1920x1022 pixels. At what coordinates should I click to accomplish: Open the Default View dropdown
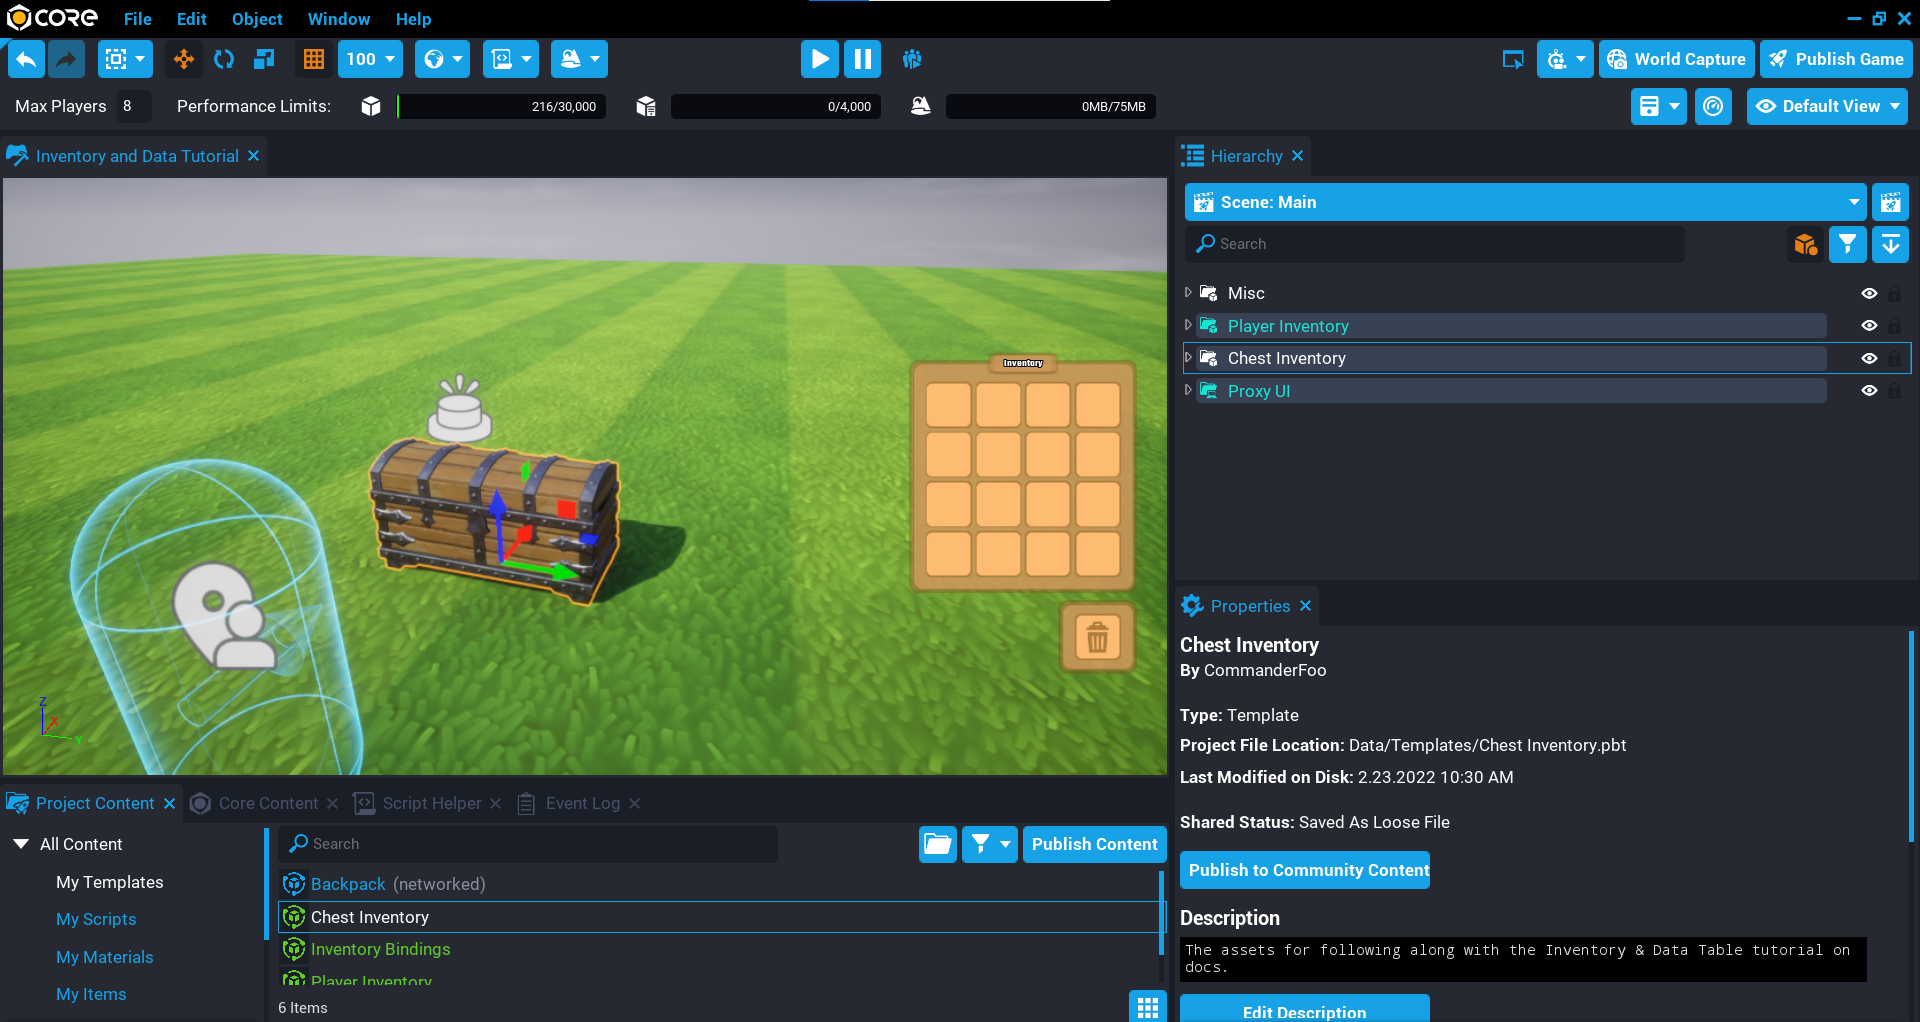(x=1828, y=106)
